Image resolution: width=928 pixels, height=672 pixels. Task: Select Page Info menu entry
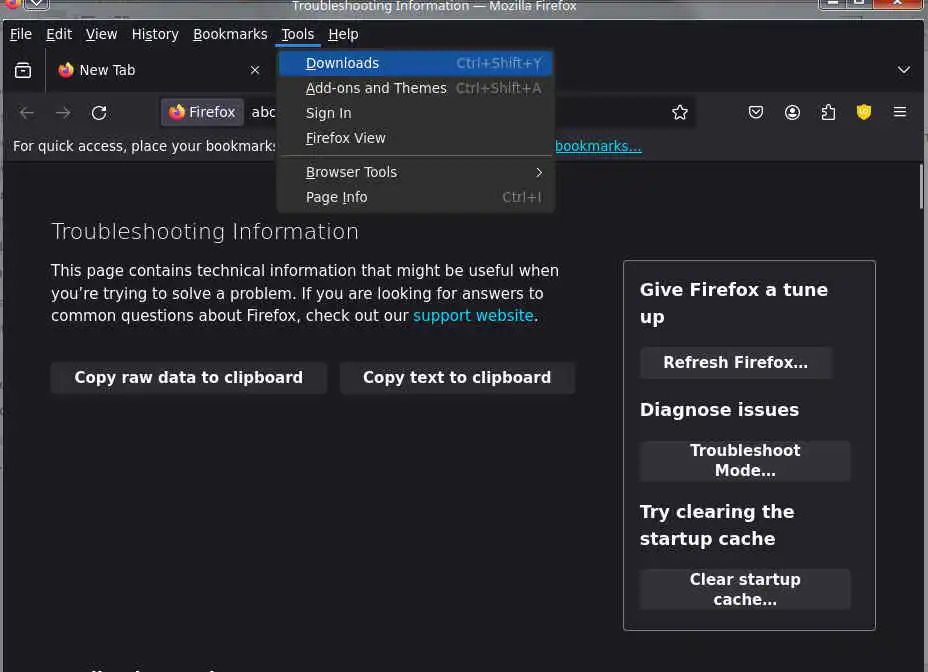pos(415,197)
